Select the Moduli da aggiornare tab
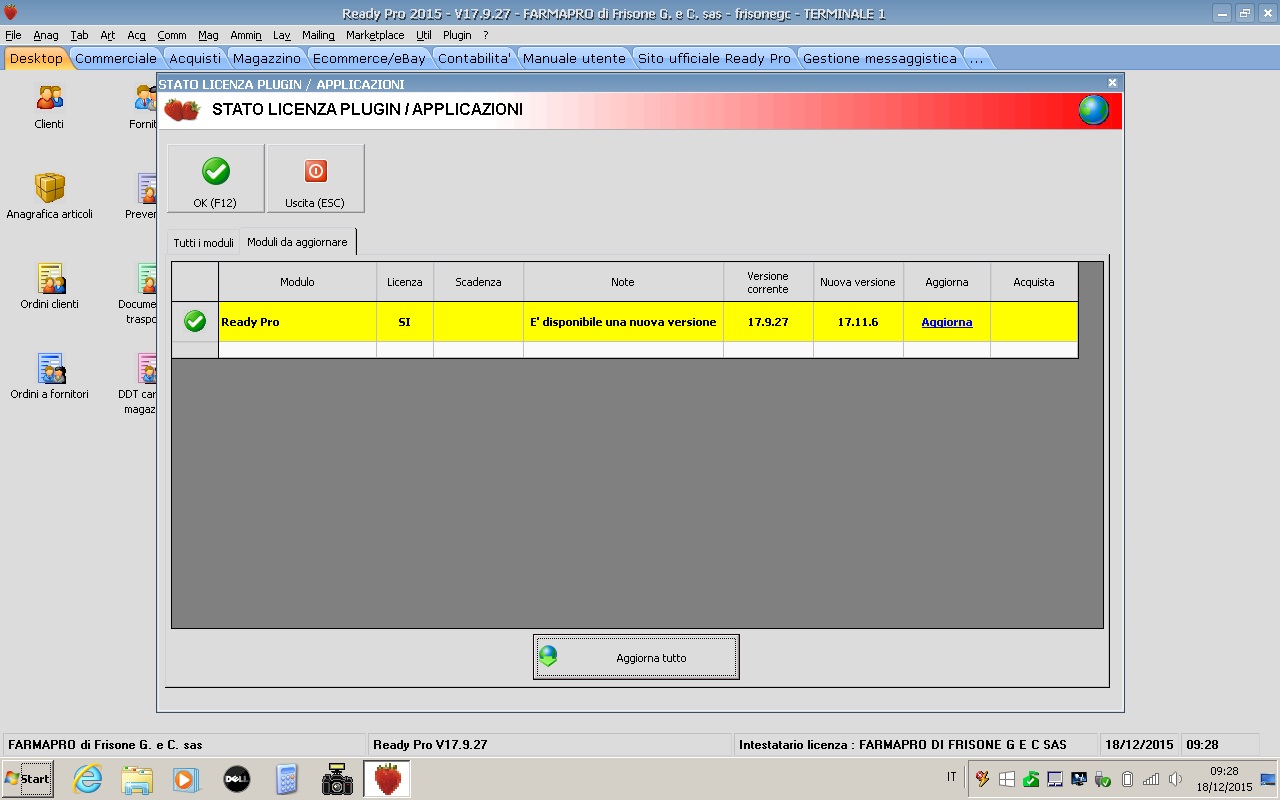 [x=297, y=242]
